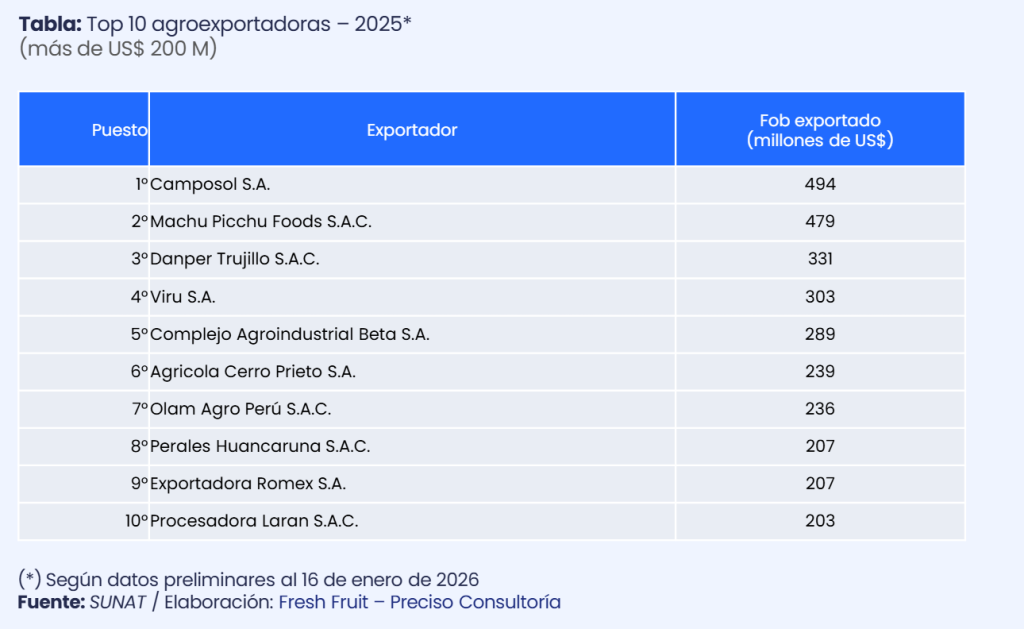
Task: Click the Puesto column header
Action: 120,130
